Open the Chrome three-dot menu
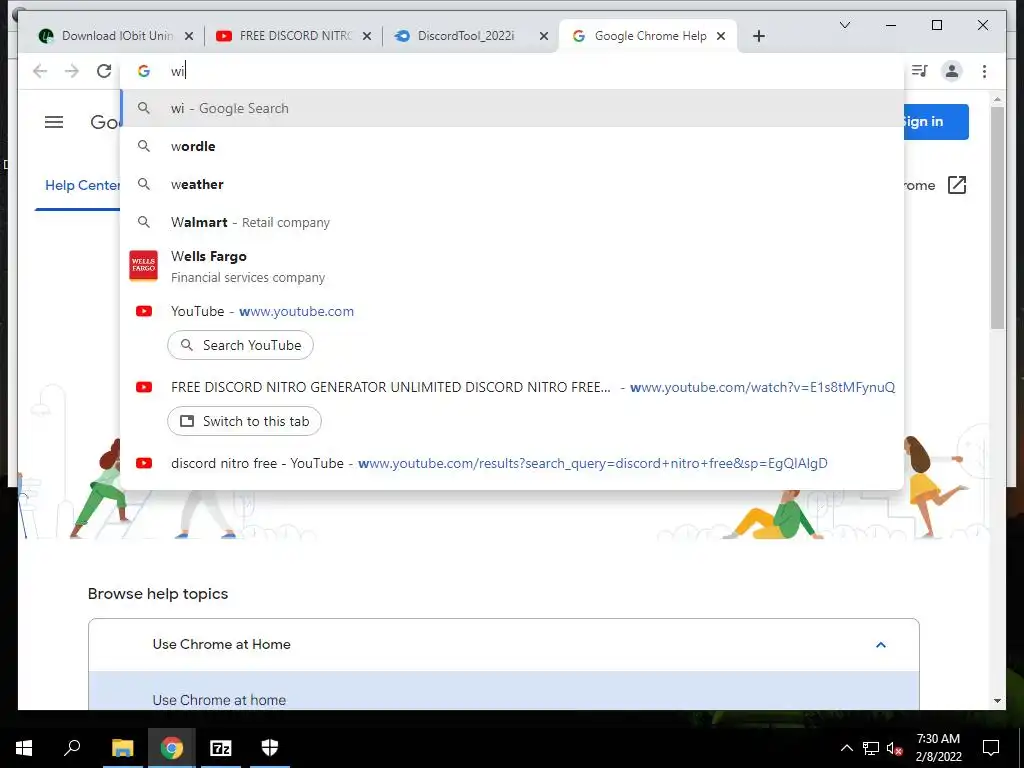Viewport: 1024px width, 768px height. point(984,71)
